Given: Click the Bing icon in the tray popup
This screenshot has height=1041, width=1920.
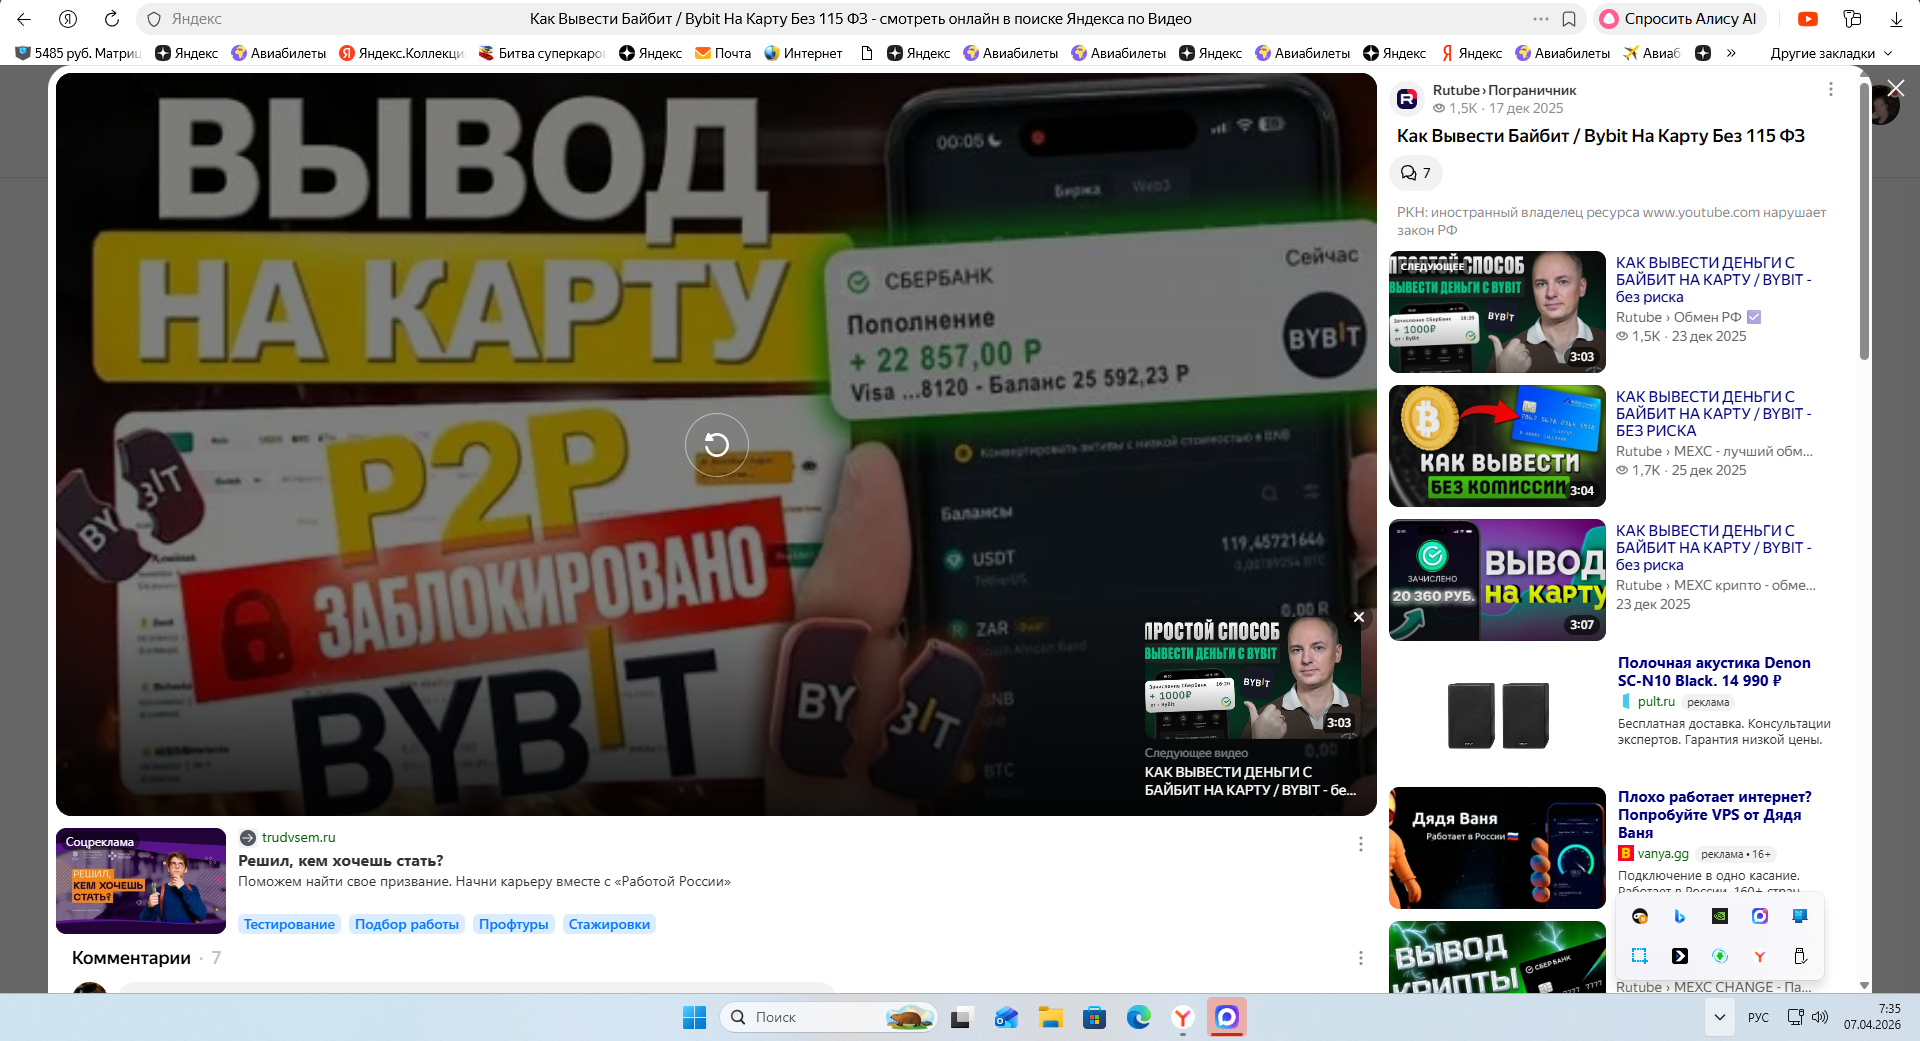Looking at the screenshot, I should [1680, 916].
